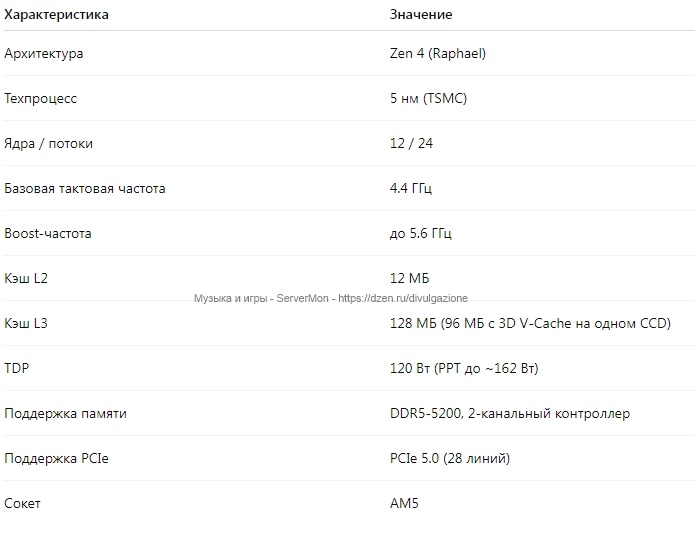Click the AM5 socket value
The width and height of the screenshot is (695, 538).
(404, 503)
